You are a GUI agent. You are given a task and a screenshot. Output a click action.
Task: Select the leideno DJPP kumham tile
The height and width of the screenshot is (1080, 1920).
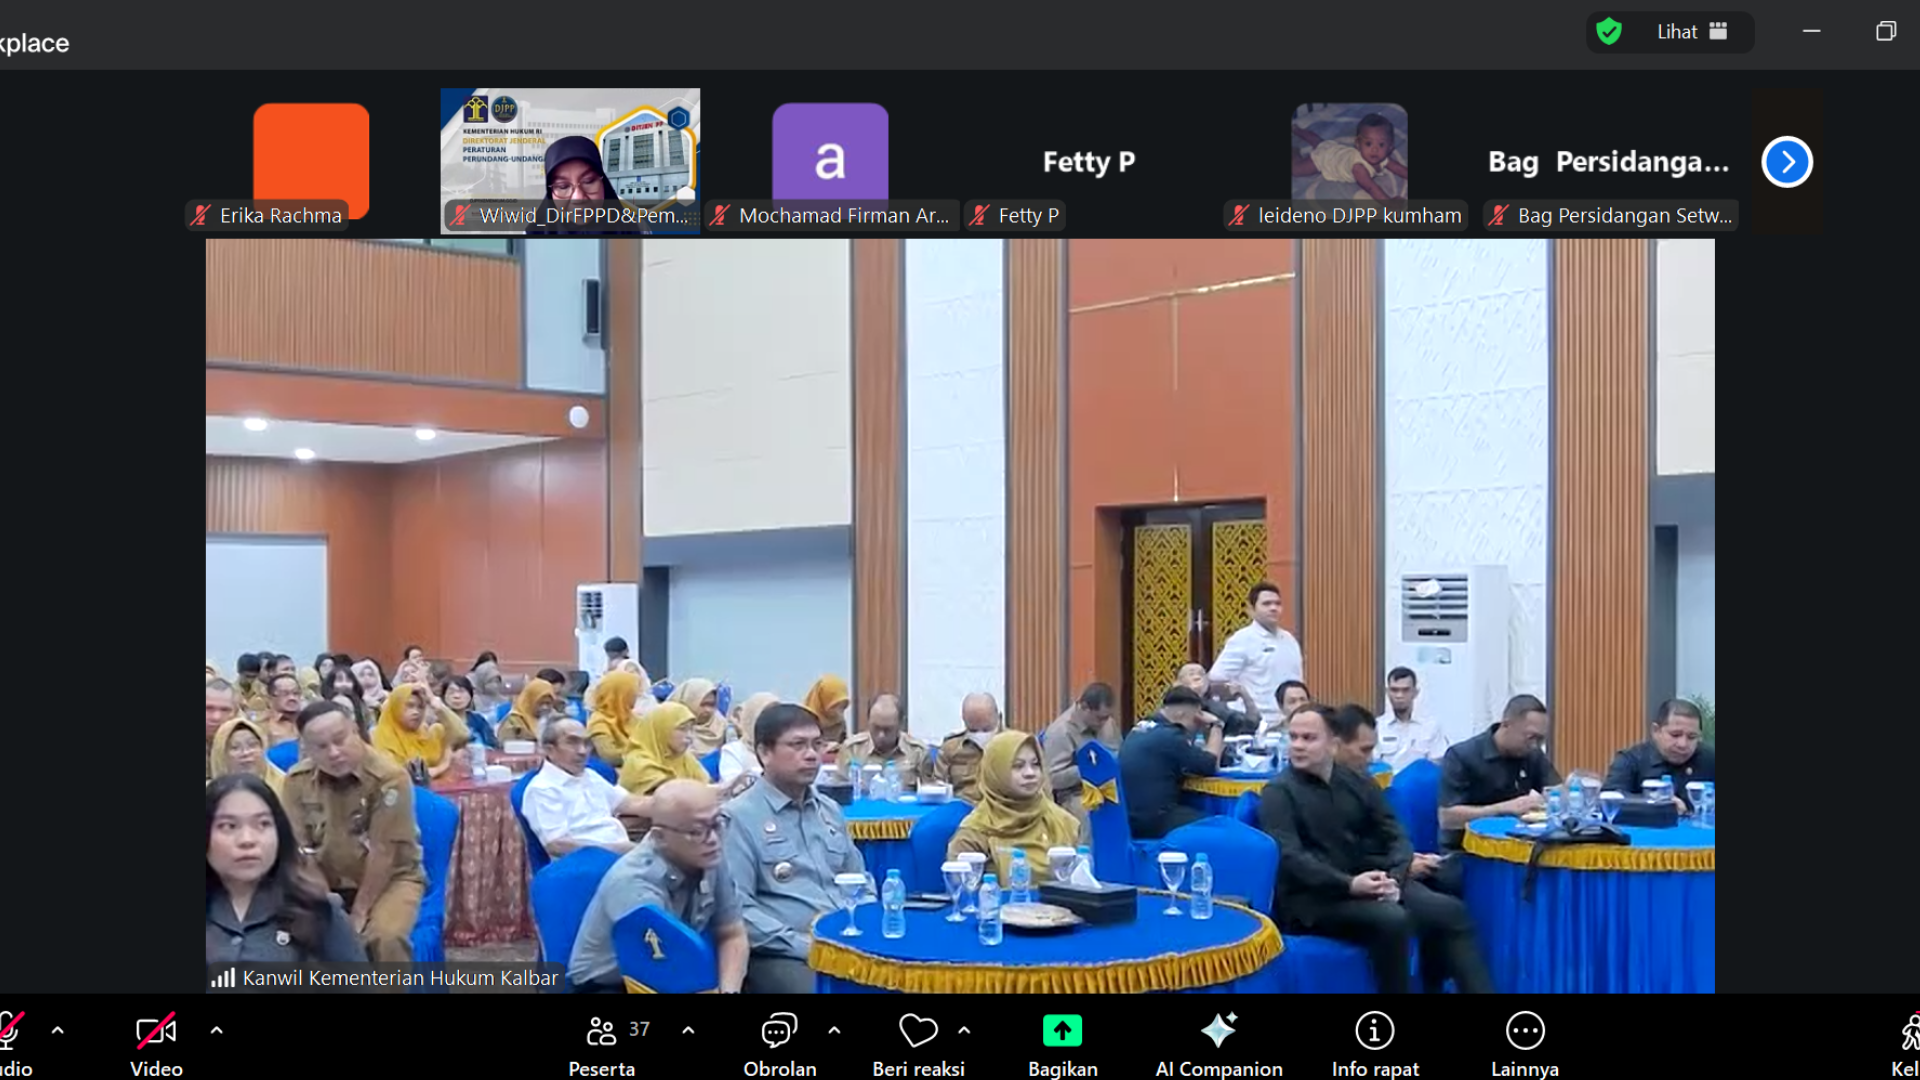1349,160
